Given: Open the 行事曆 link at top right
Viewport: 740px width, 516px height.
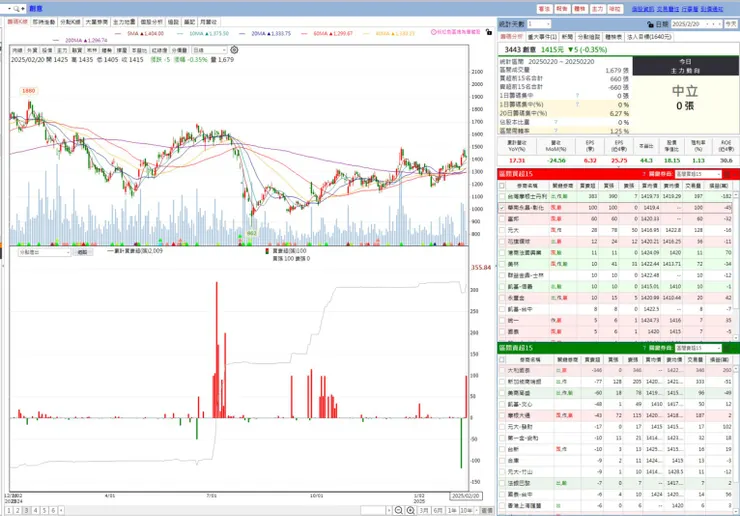Looking at the screenshot, I should click(690, 9).
